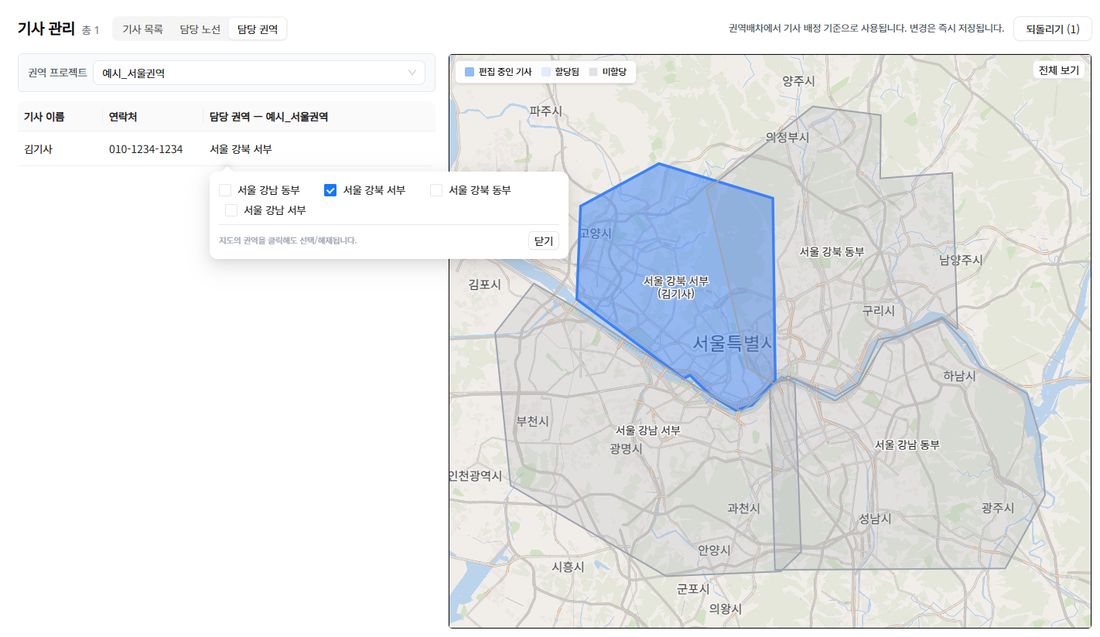Click the 고양시 label on the map
1100x637 pixels.
point(595,234)
